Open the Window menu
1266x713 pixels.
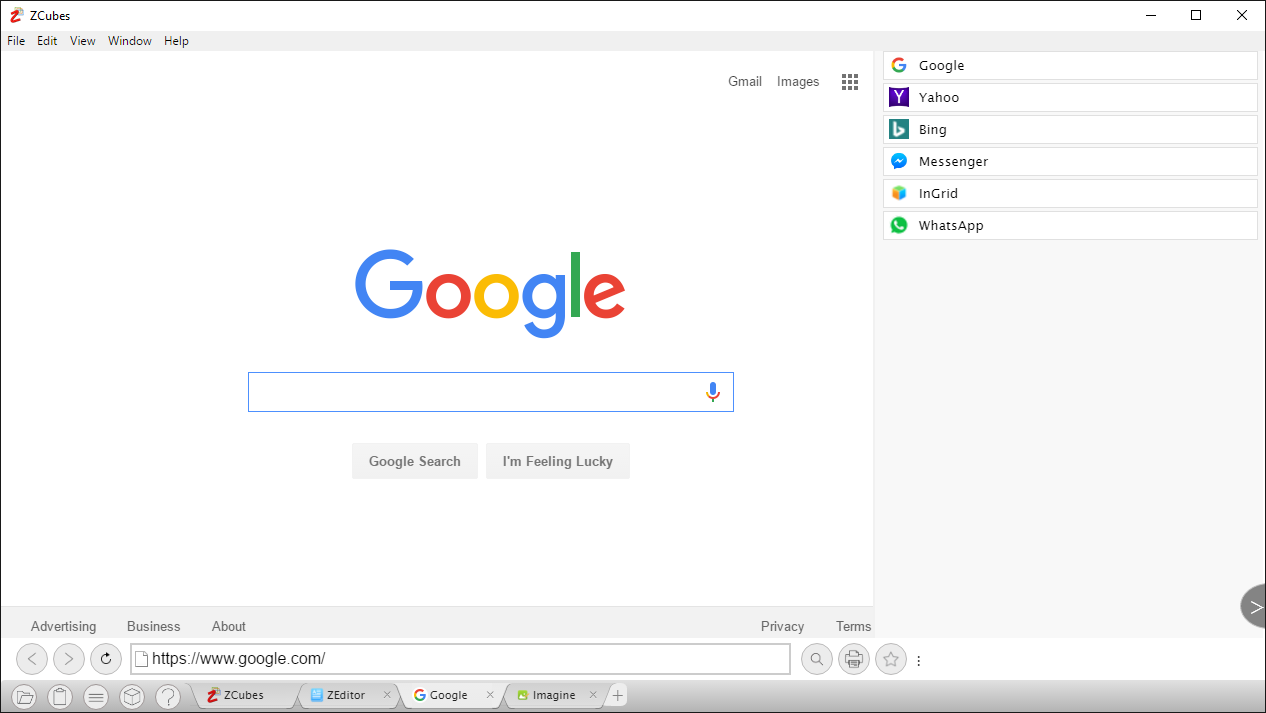coord(130,41)
